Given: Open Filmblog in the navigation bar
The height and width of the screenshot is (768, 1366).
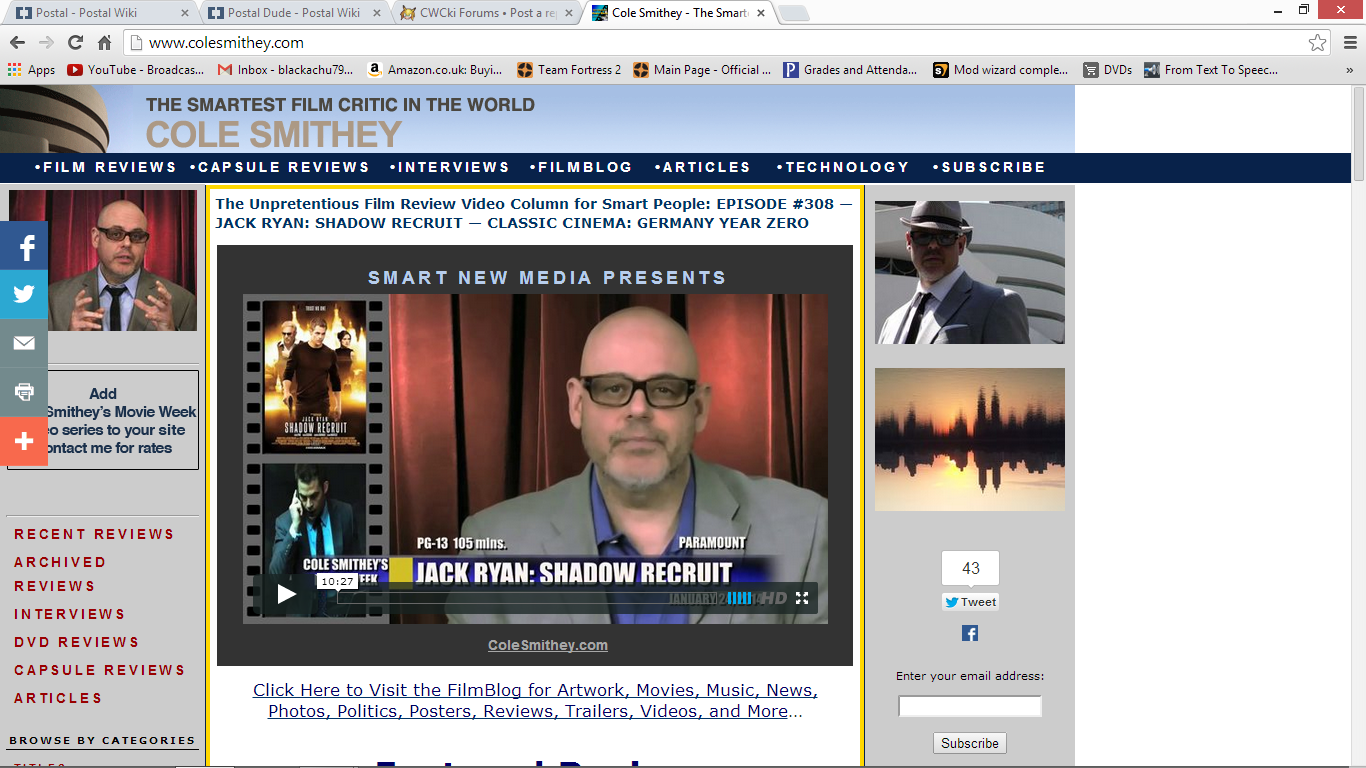Looking at the screenshot, I should tap(581, 167).
